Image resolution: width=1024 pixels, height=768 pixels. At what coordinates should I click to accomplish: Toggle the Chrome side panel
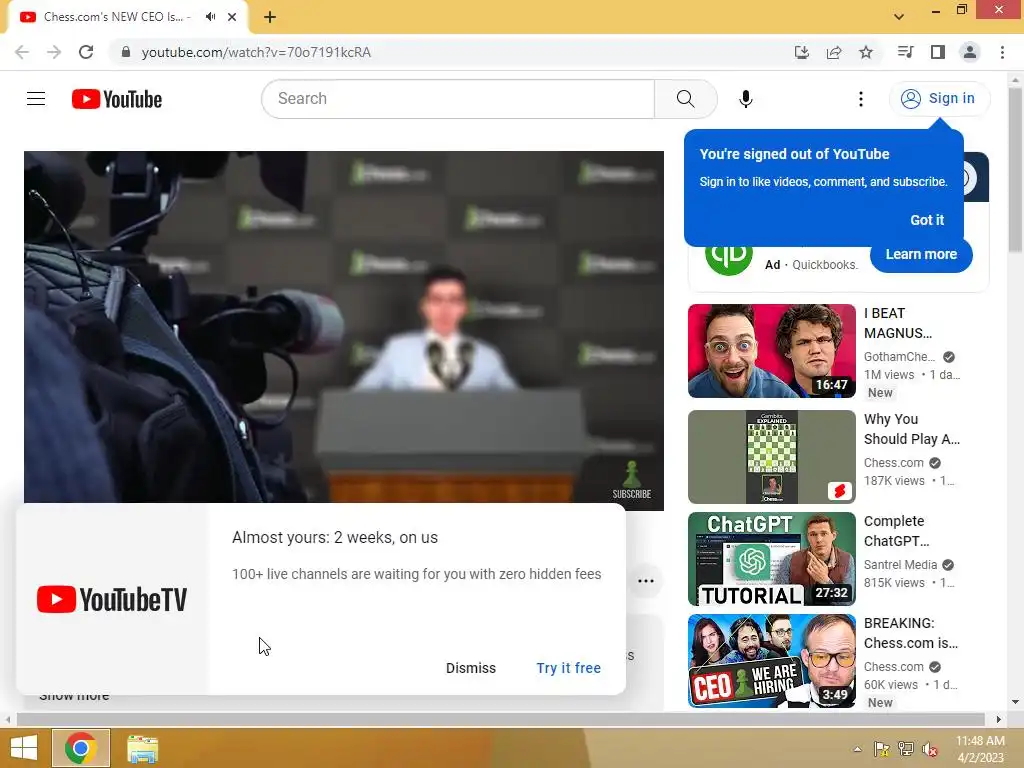tap(938, 52)
